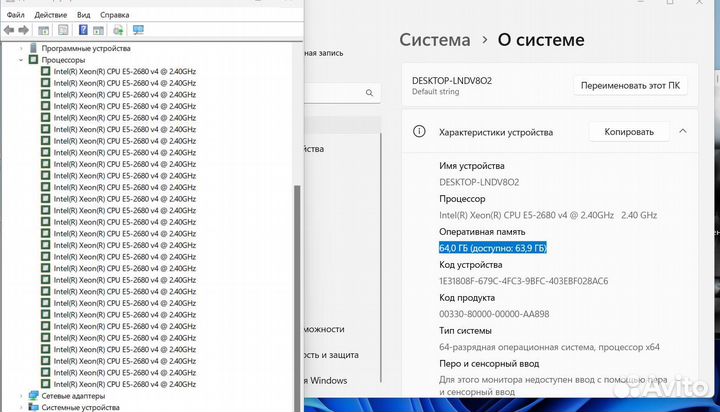Click the Settings search input field
Viewport: 720px width, 412px height.
342,93
